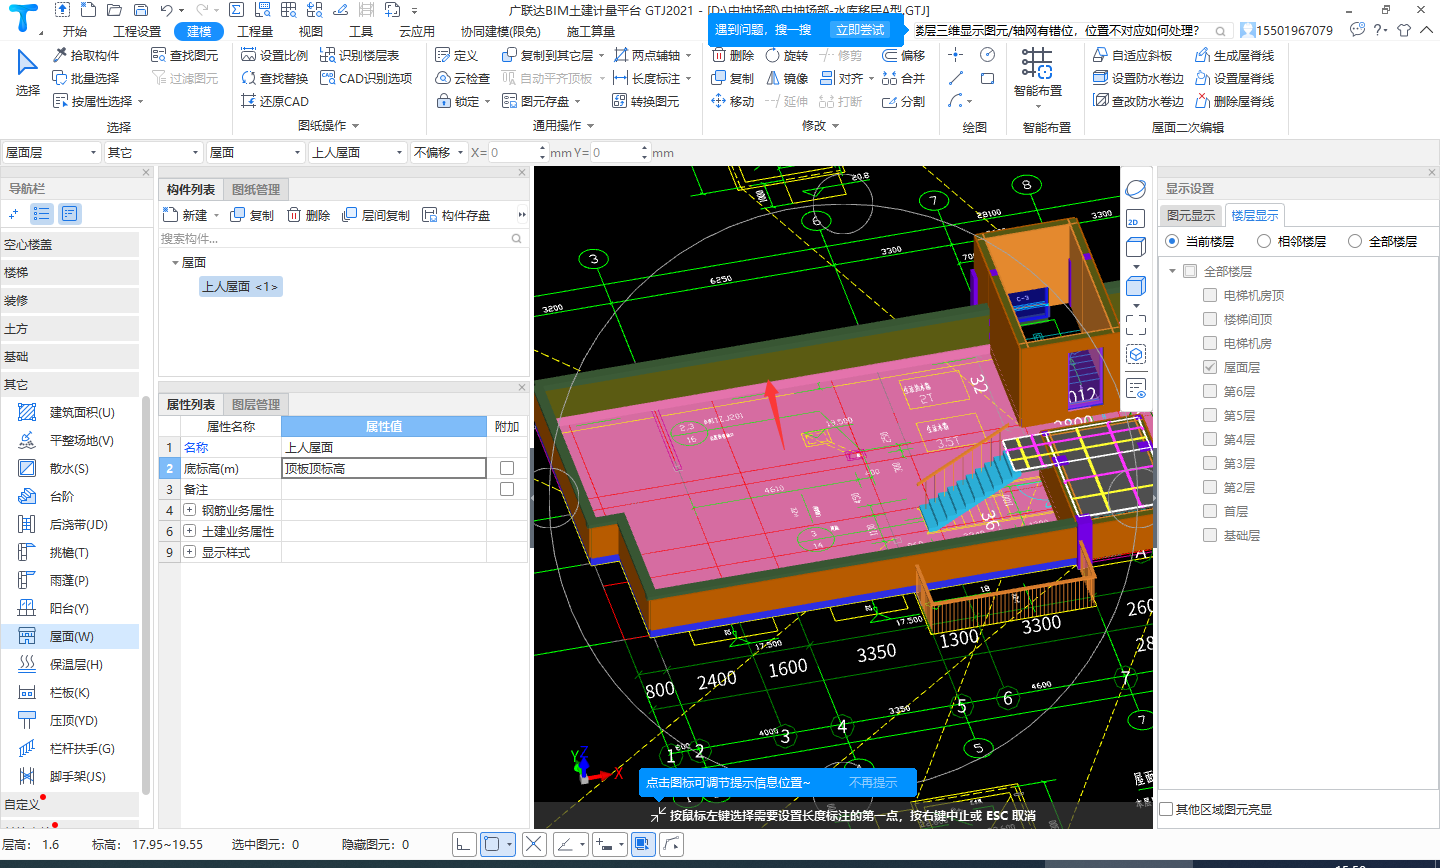Select the 镜像 mirror tool

point(787,78)
